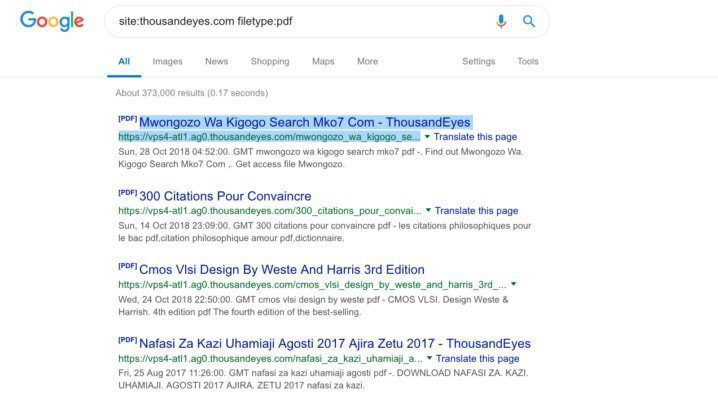Screen dimensions: 718x404
Task: Click the search query input field
Action: 300,21
